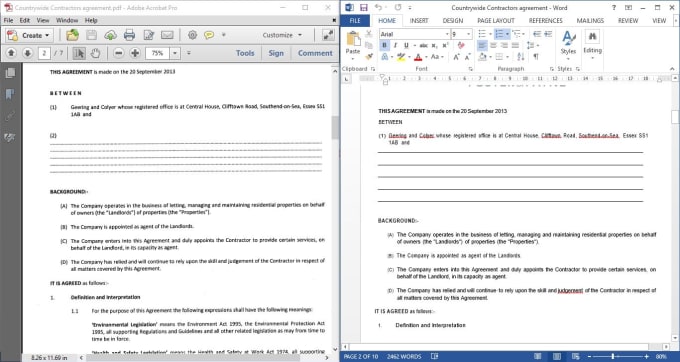Toggle Italic formatting in Word
The image size is (680, 362).
tap(395, 45)
